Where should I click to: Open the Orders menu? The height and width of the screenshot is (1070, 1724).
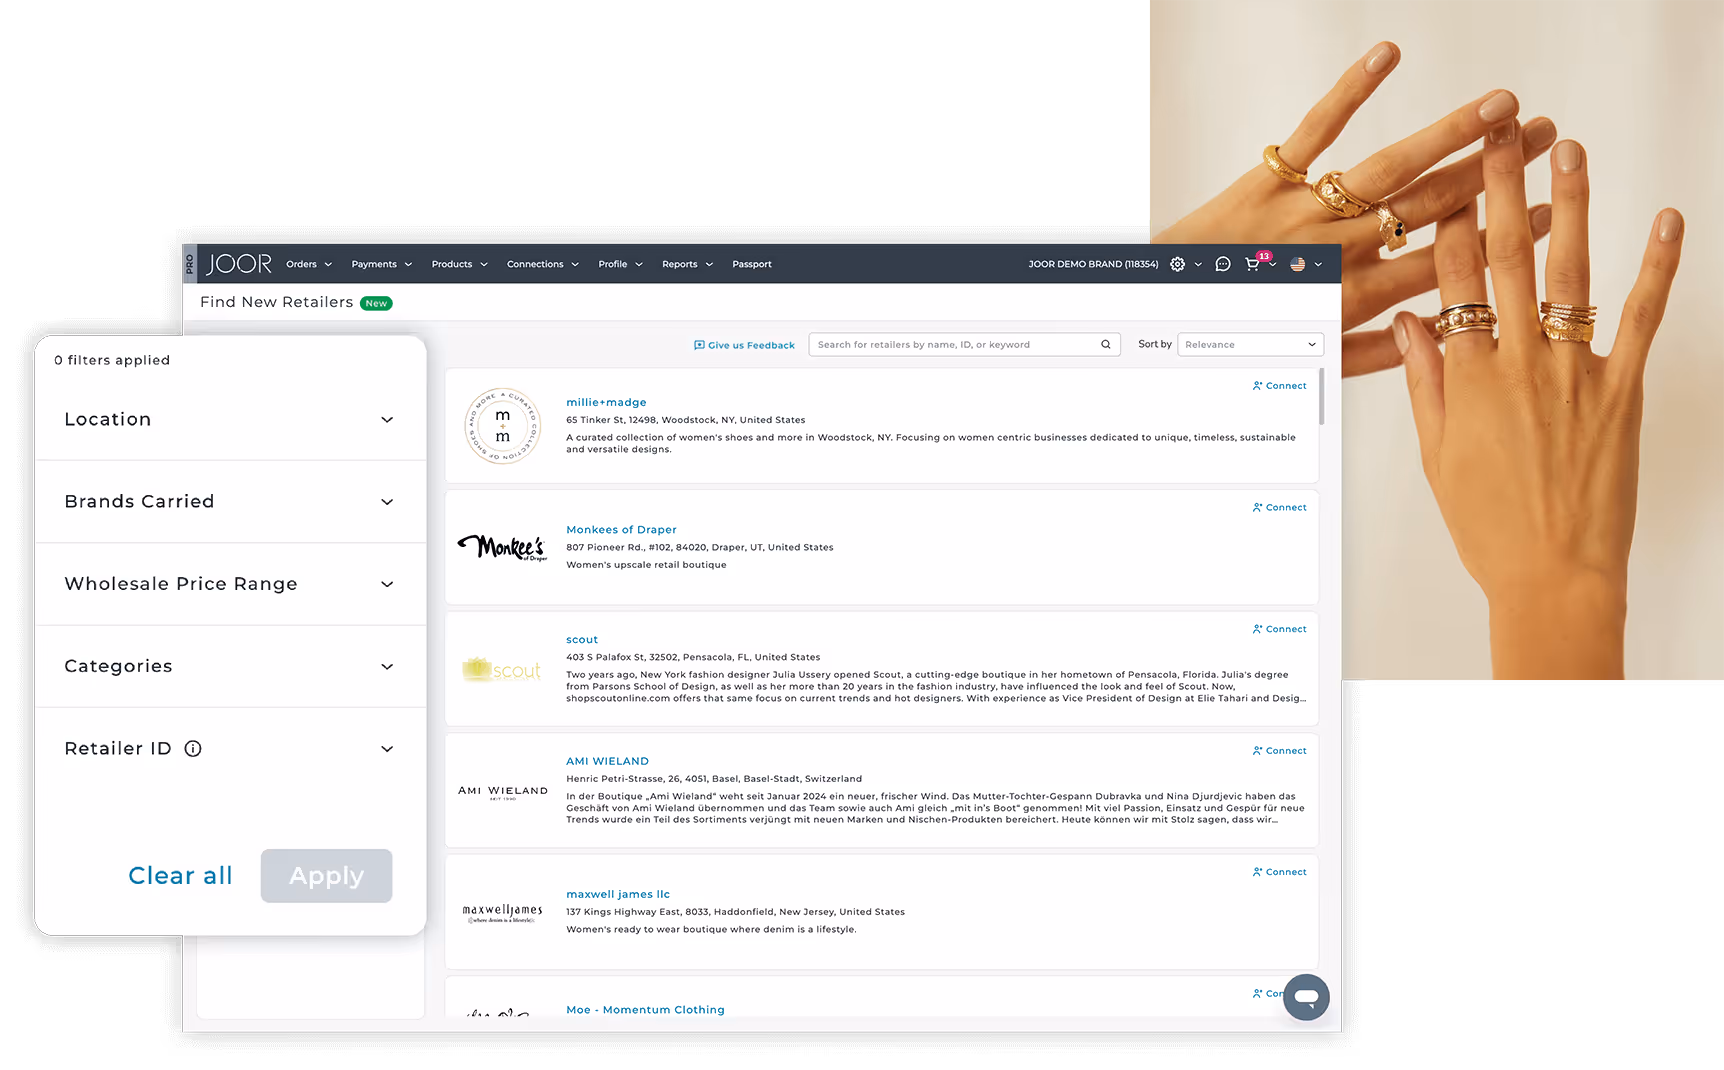click(309, 264)
